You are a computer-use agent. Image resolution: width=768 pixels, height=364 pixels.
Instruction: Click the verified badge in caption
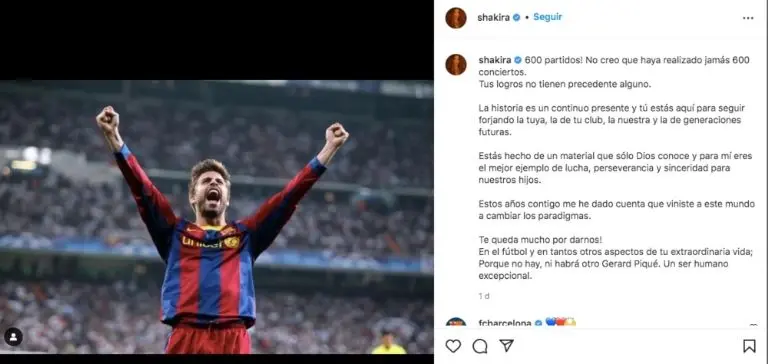[x=517, y=60]
